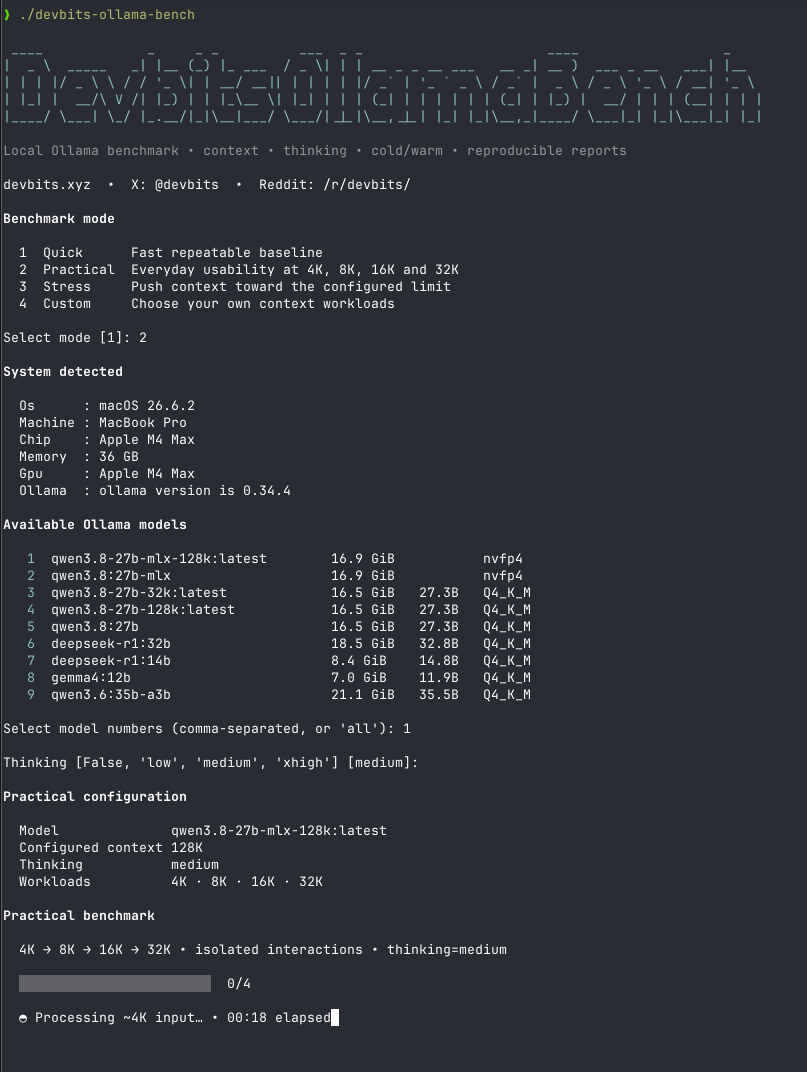
Task: Select the Custom mode row
Action: click(207, 304)
